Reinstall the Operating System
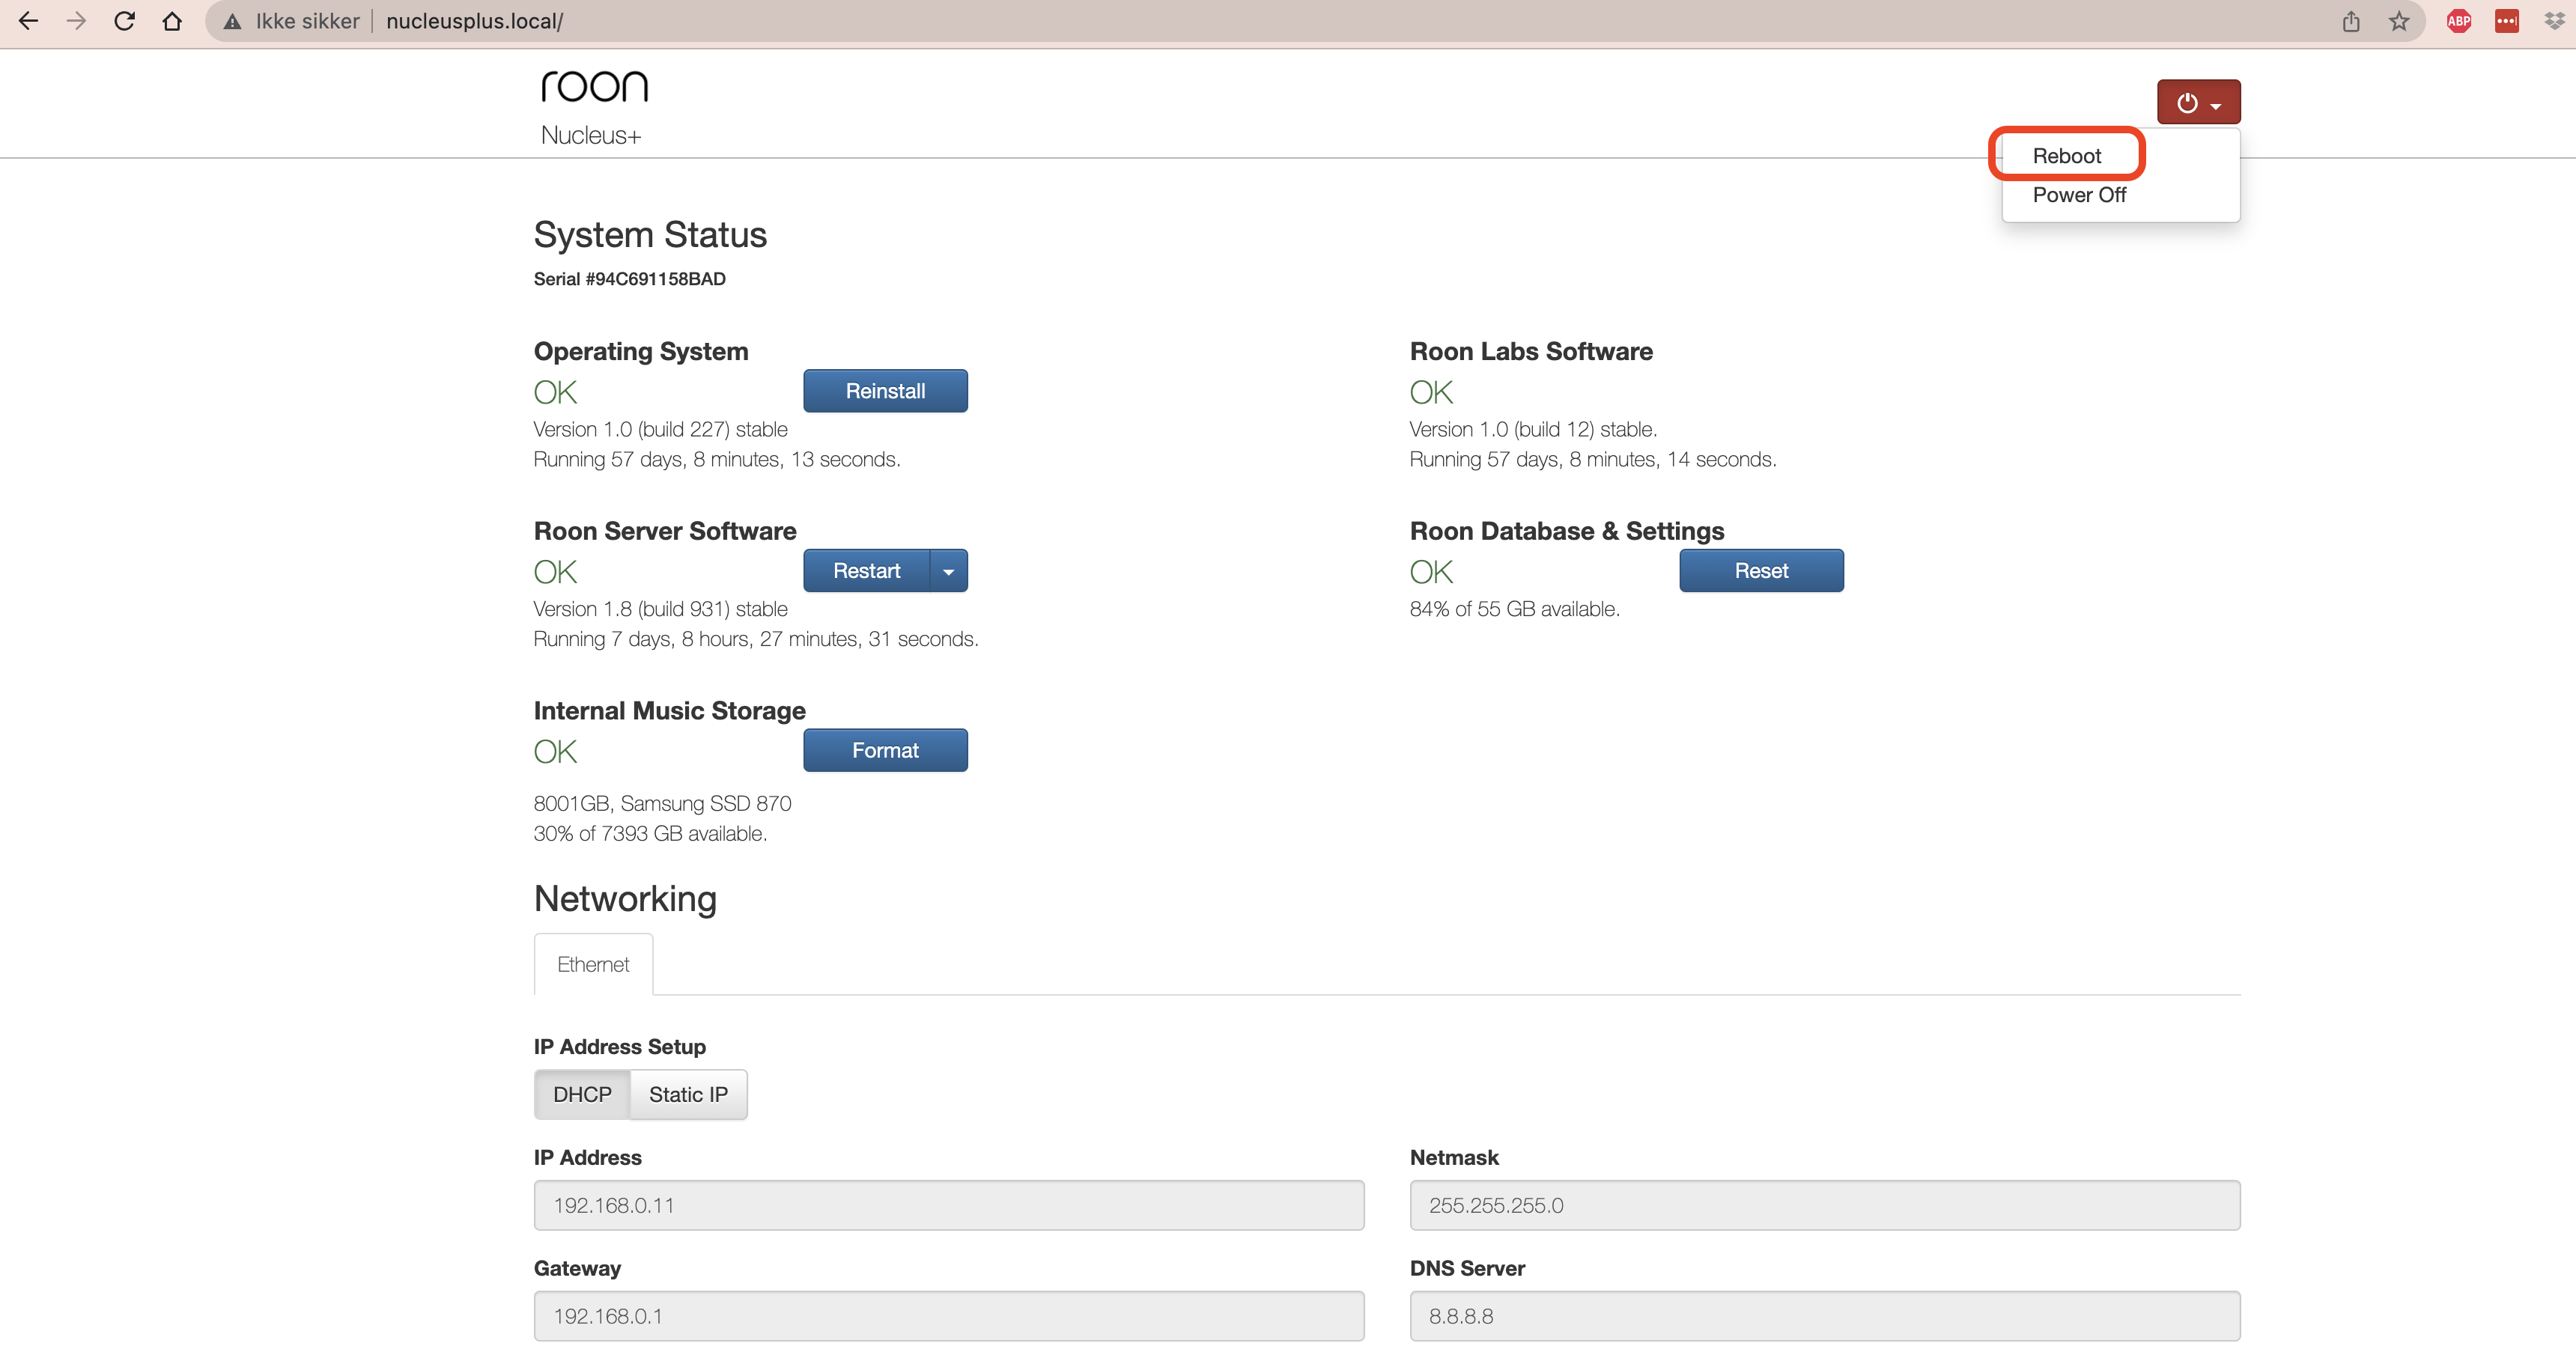Image resolution: width=2576 pixels, height=1370 pixels. [x=885, y=391]
